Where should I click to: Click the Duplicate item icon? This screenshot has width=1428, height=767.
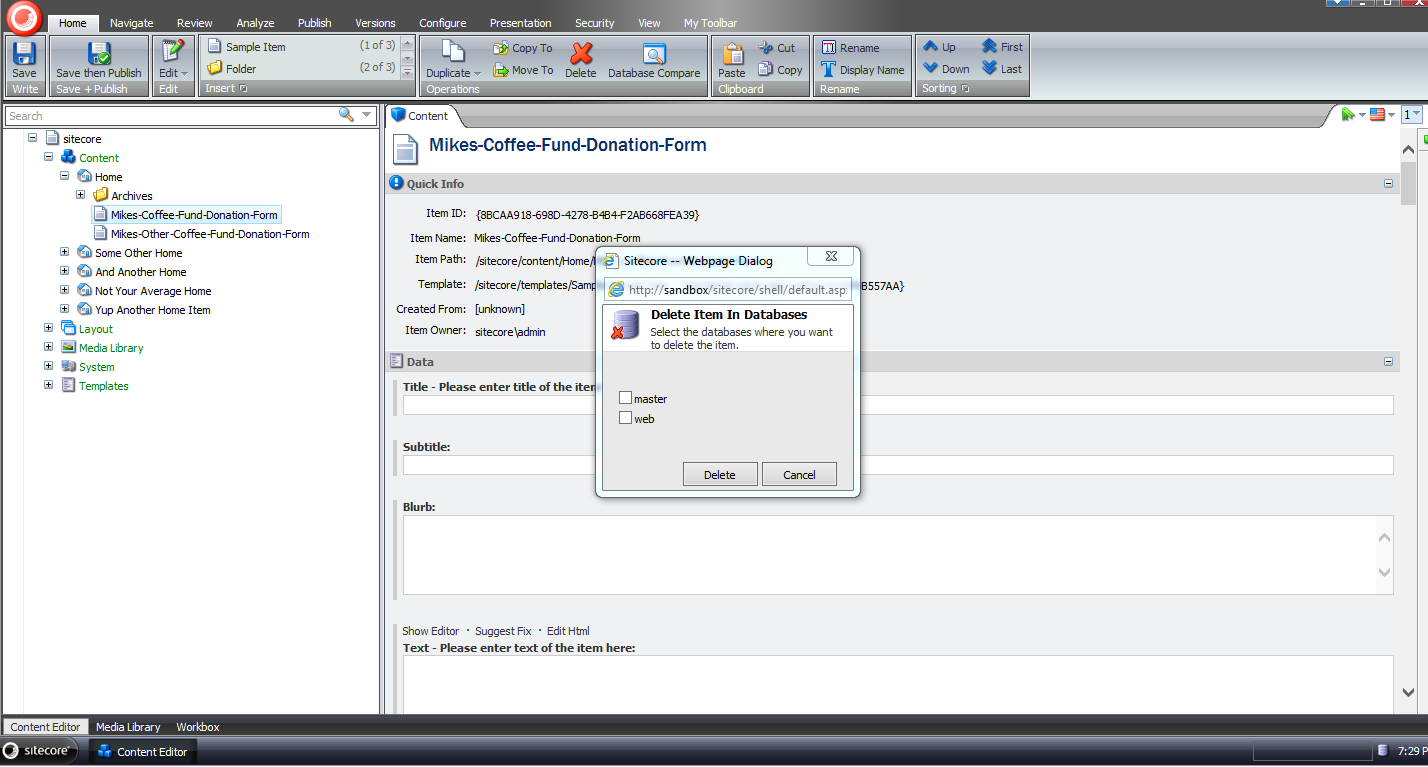click(x=453, y=52)
